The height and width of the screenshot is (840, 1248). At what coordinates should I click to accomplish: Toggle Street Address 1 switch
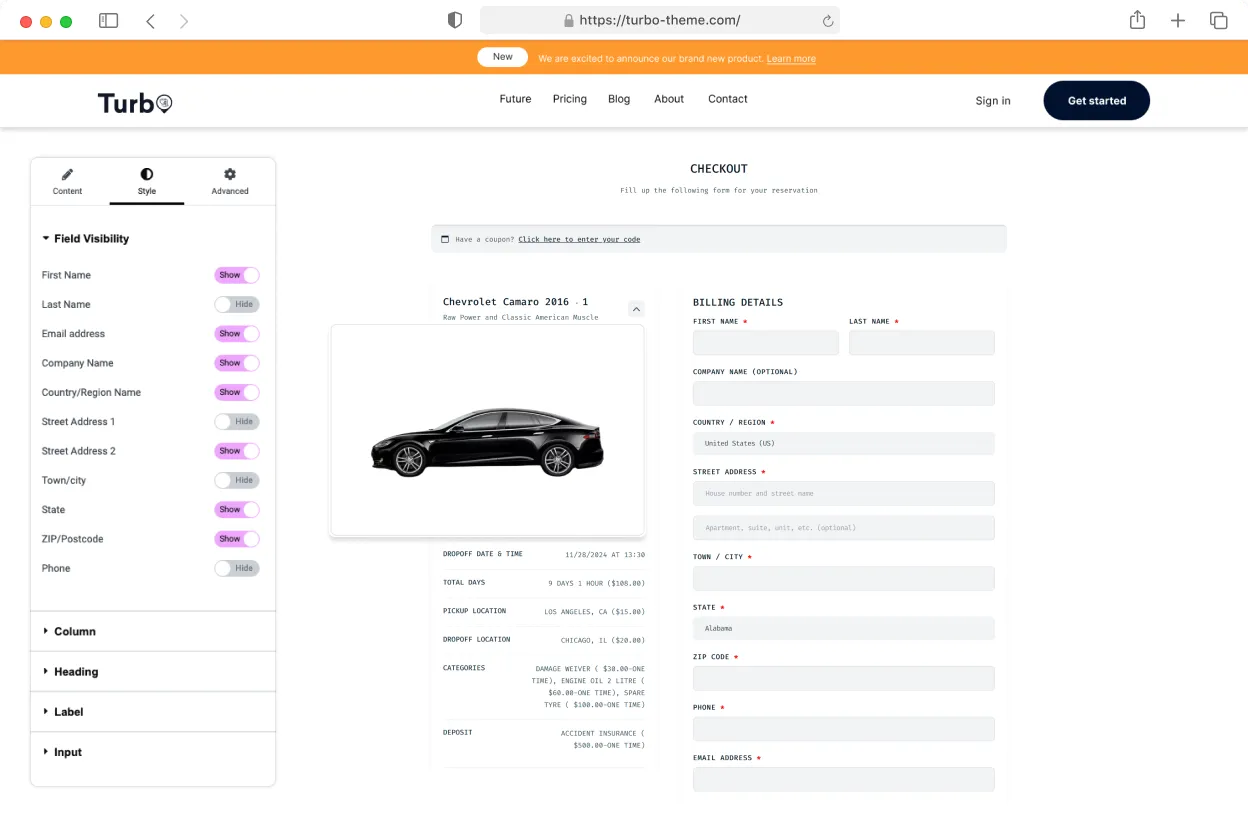tap(237, 422)
